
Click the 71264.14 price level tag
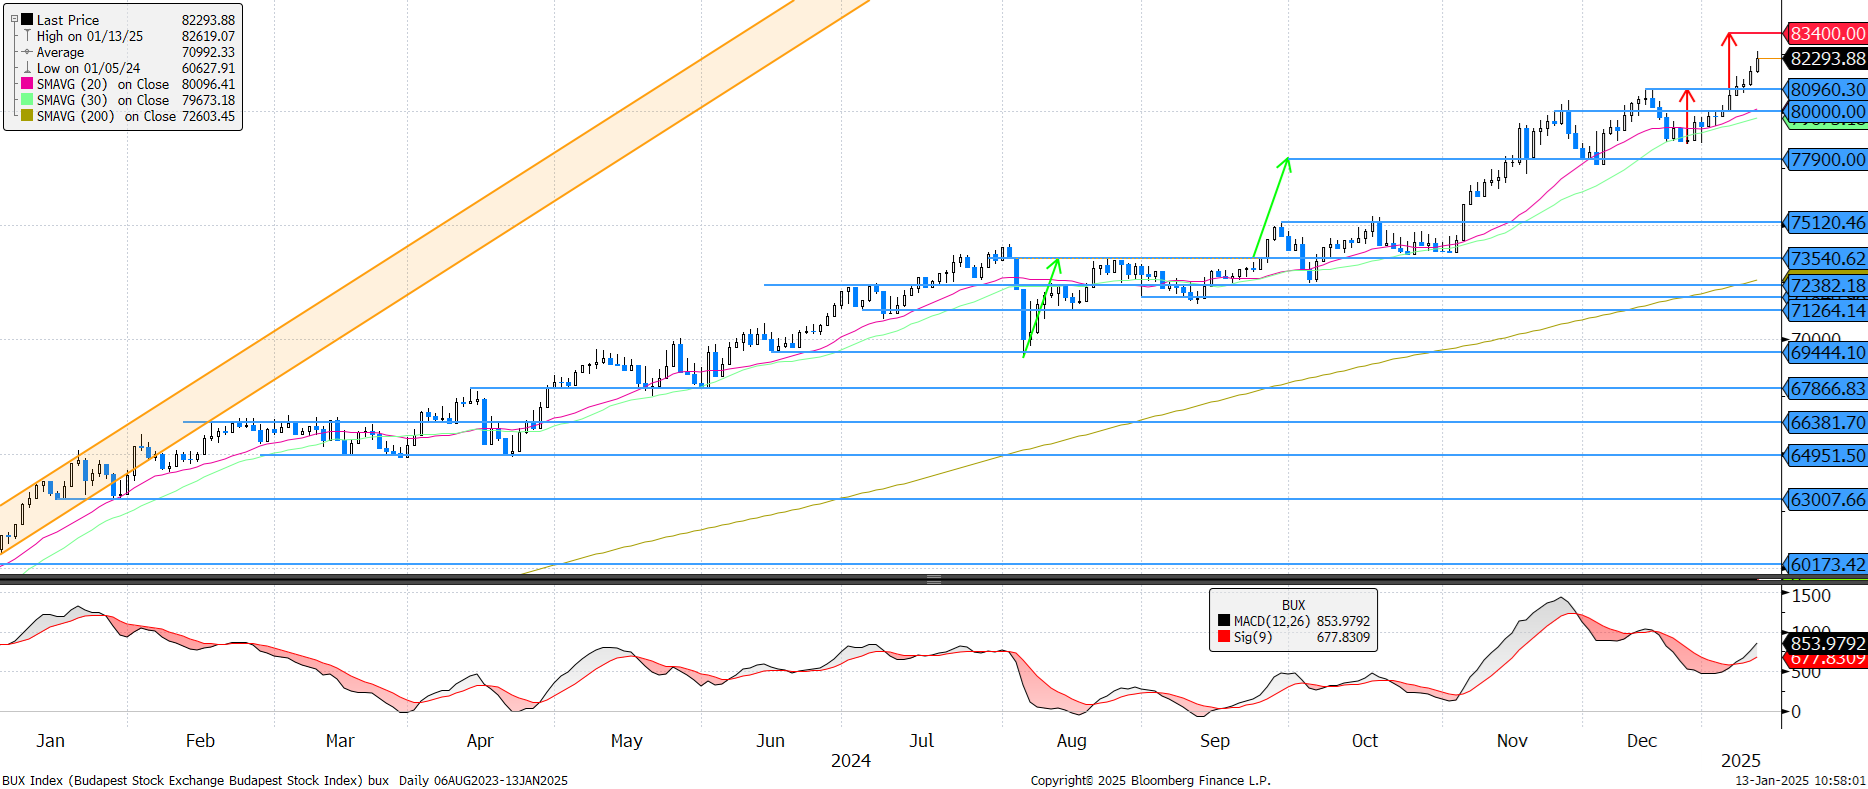pyautogui.click(x=1827, y=311)
